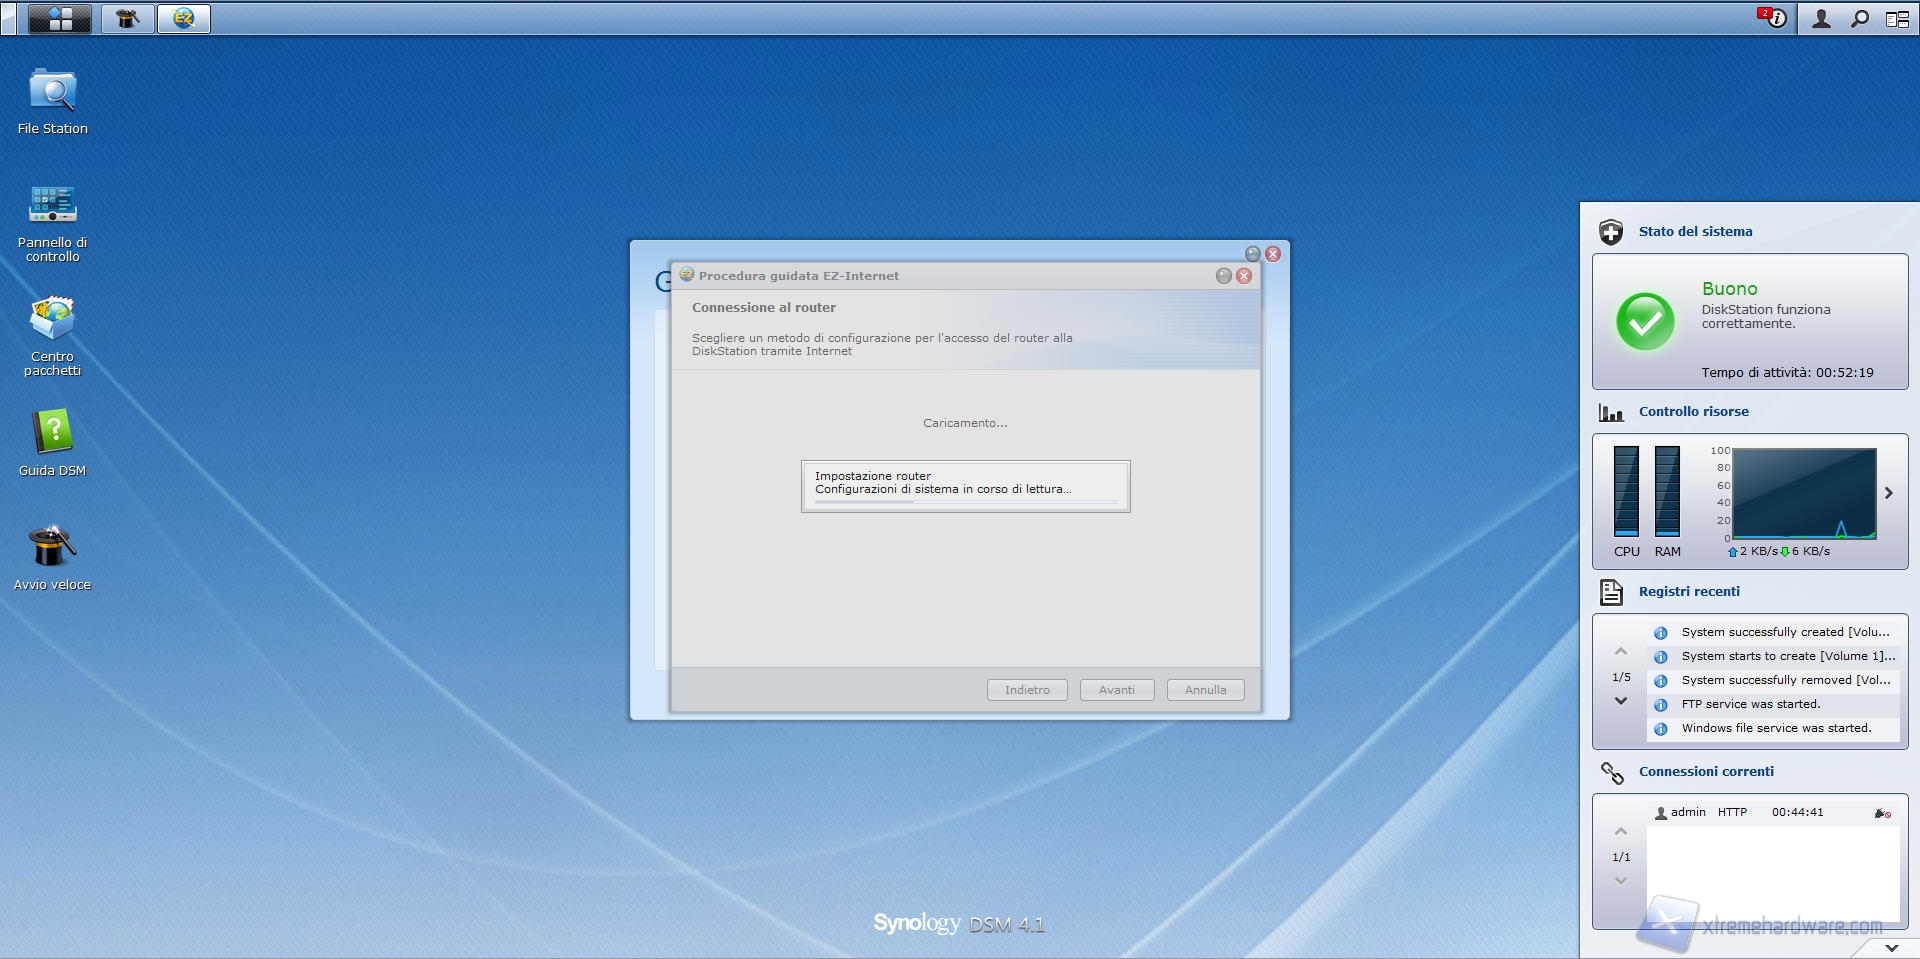Click the notifications info icon
Image resolution: width=1920 pixels, height=959 pixels.
[1774, 19]
